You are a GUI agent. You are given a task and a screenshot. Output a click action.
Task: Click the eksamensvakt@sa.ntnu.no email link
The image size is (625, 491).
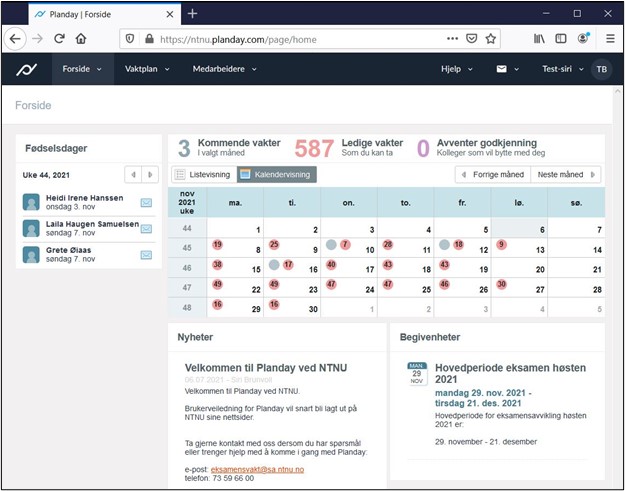[x=257, y=469]
